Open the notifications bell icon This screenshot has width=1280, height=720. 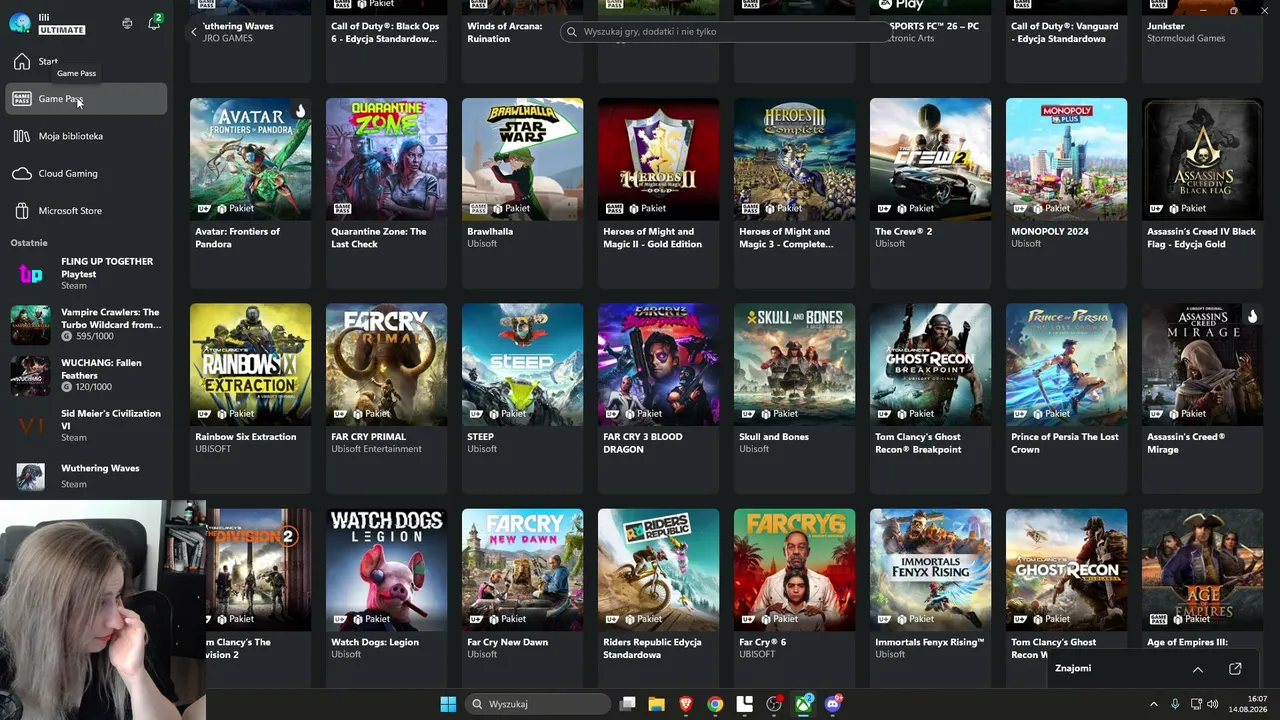pyautogui.click(x=154, y=23)
